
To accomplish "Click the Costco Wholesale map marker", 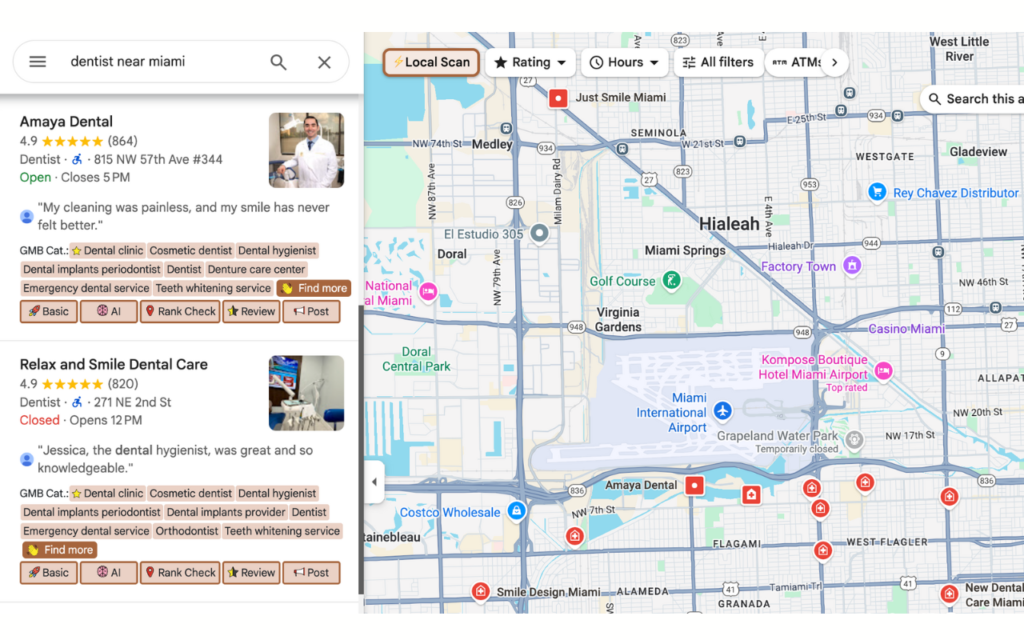I will 516,511.
